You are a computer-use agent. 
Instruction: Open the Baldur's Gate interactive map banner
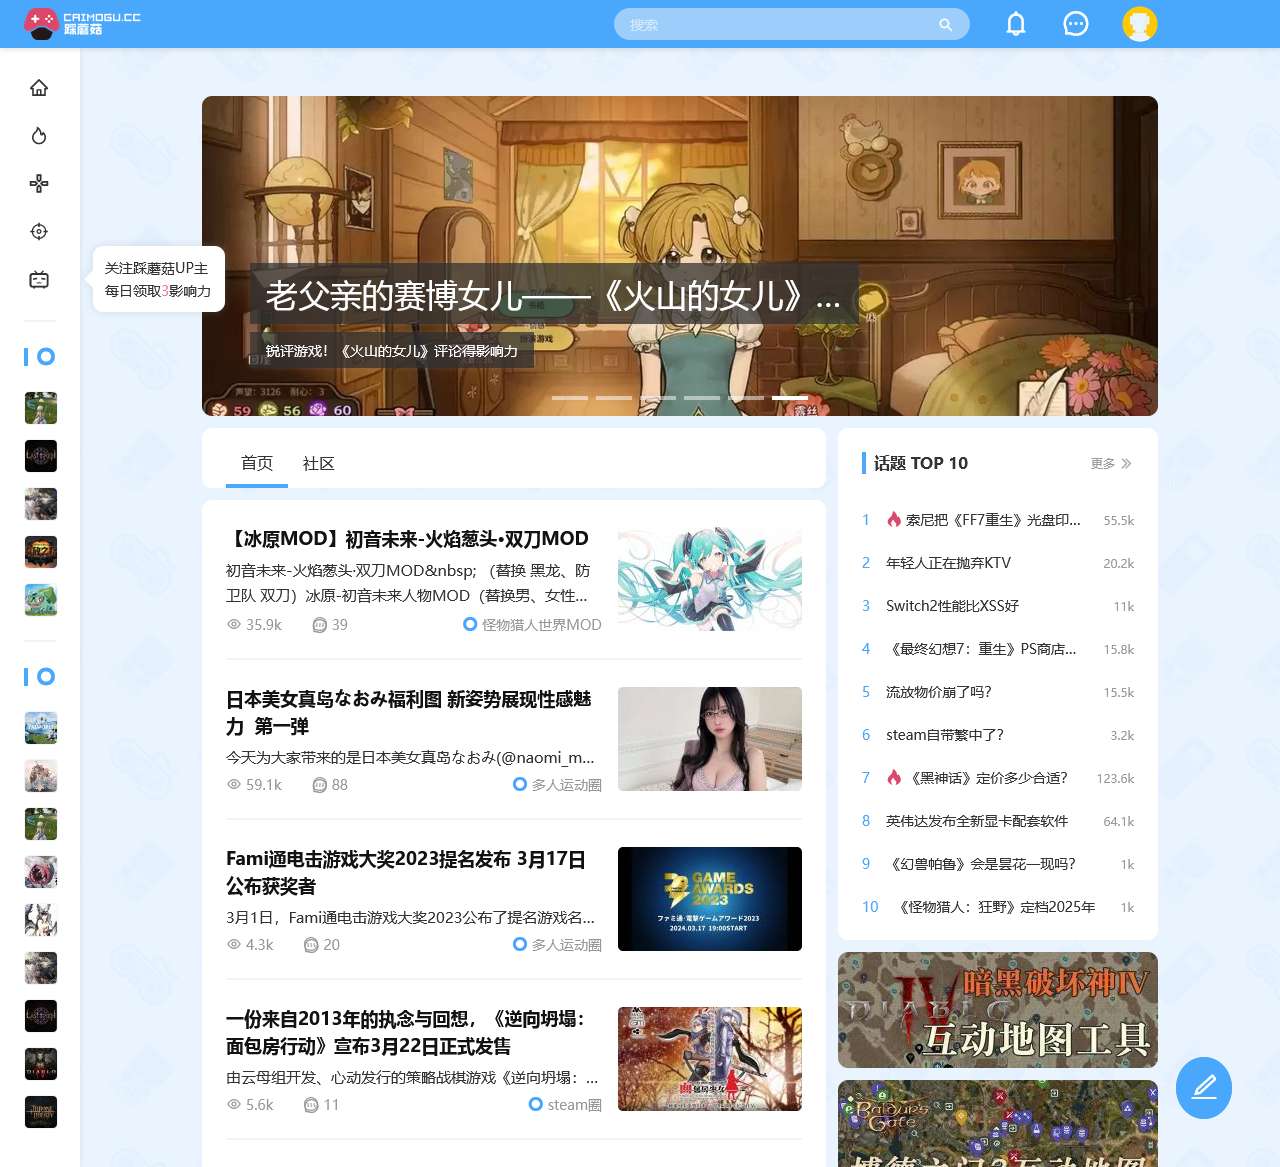tap(998, 1124)
